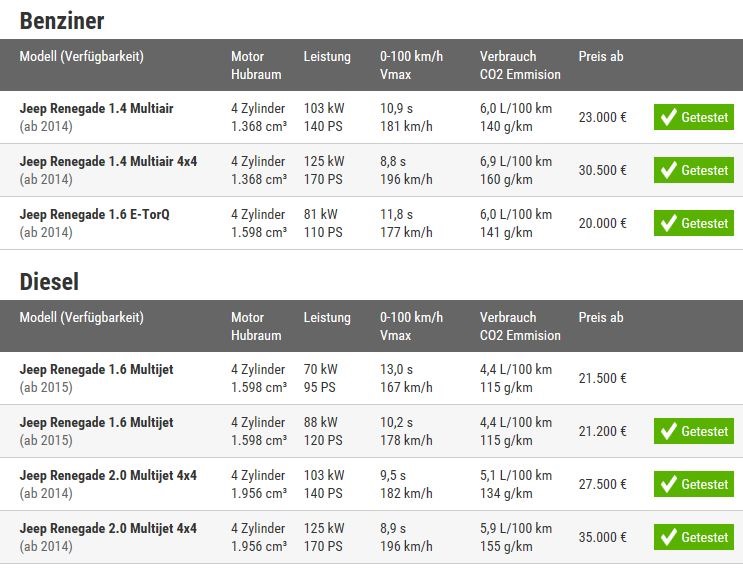Click the Leistung column header in the Diesel table
Image resolution: width=743 pixels, height=568 pixels.
(x=327, y=318)
